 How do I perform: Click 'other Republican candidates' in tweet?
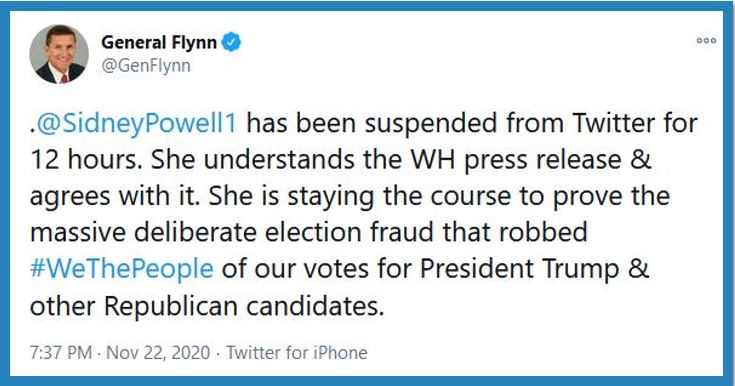(x=207, y=306)
